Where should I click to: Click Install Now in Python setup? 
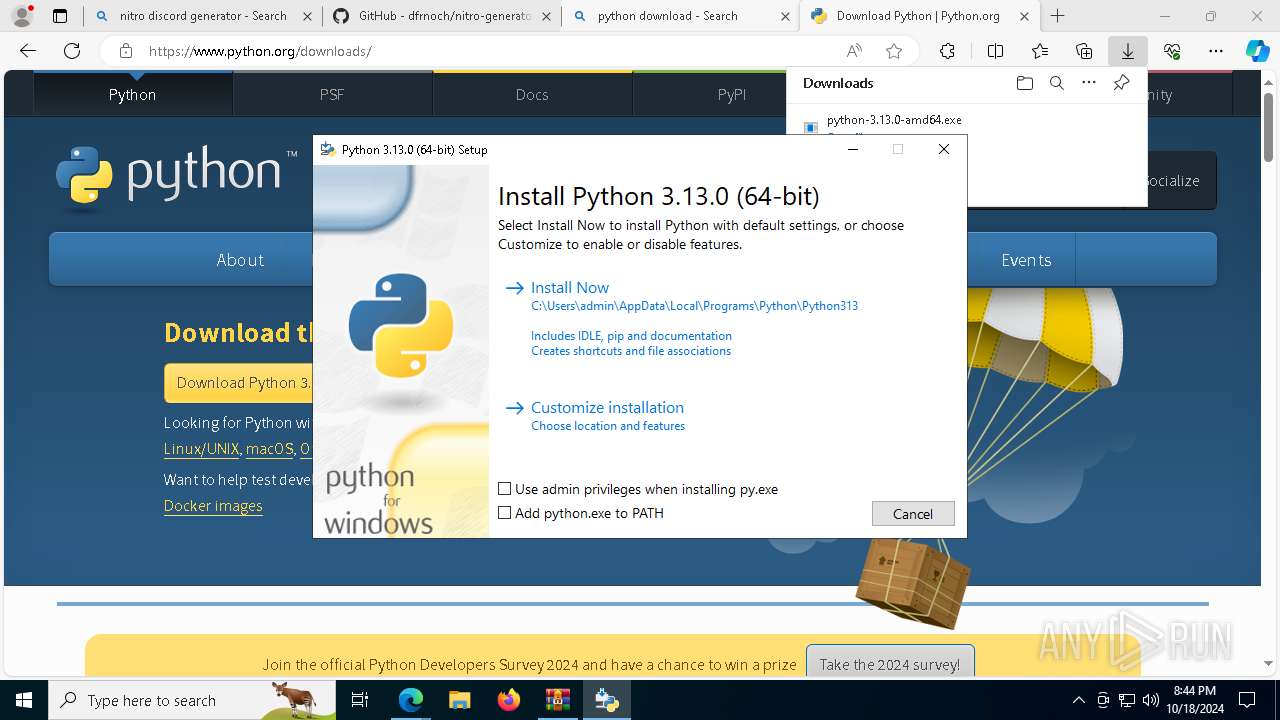point(570,287)
